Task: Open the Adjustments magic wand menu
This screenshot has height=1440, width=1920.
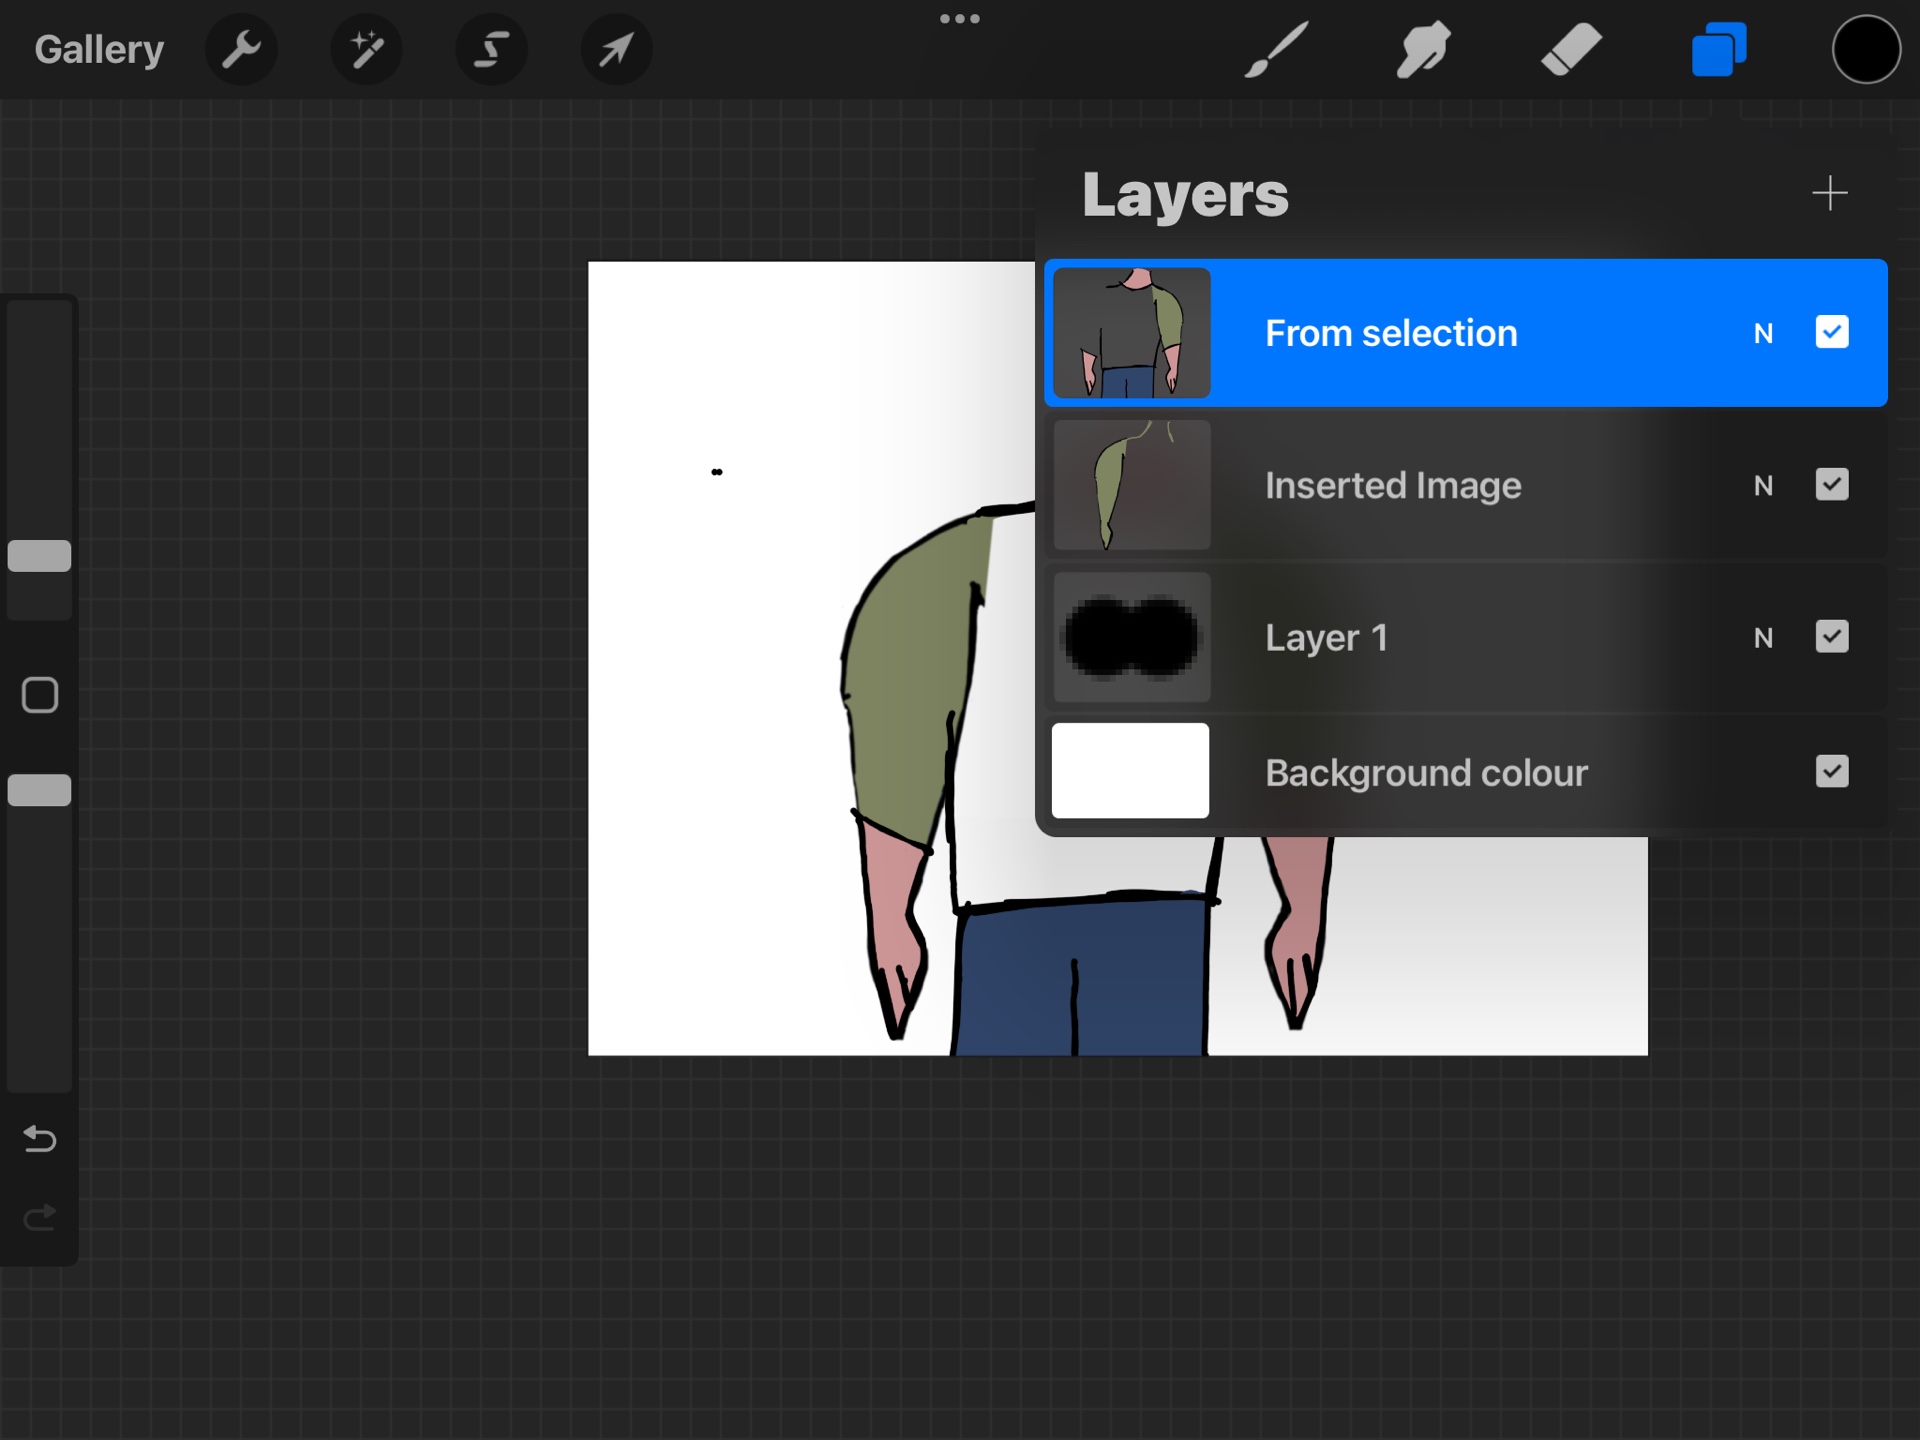Action: point(366,48)
